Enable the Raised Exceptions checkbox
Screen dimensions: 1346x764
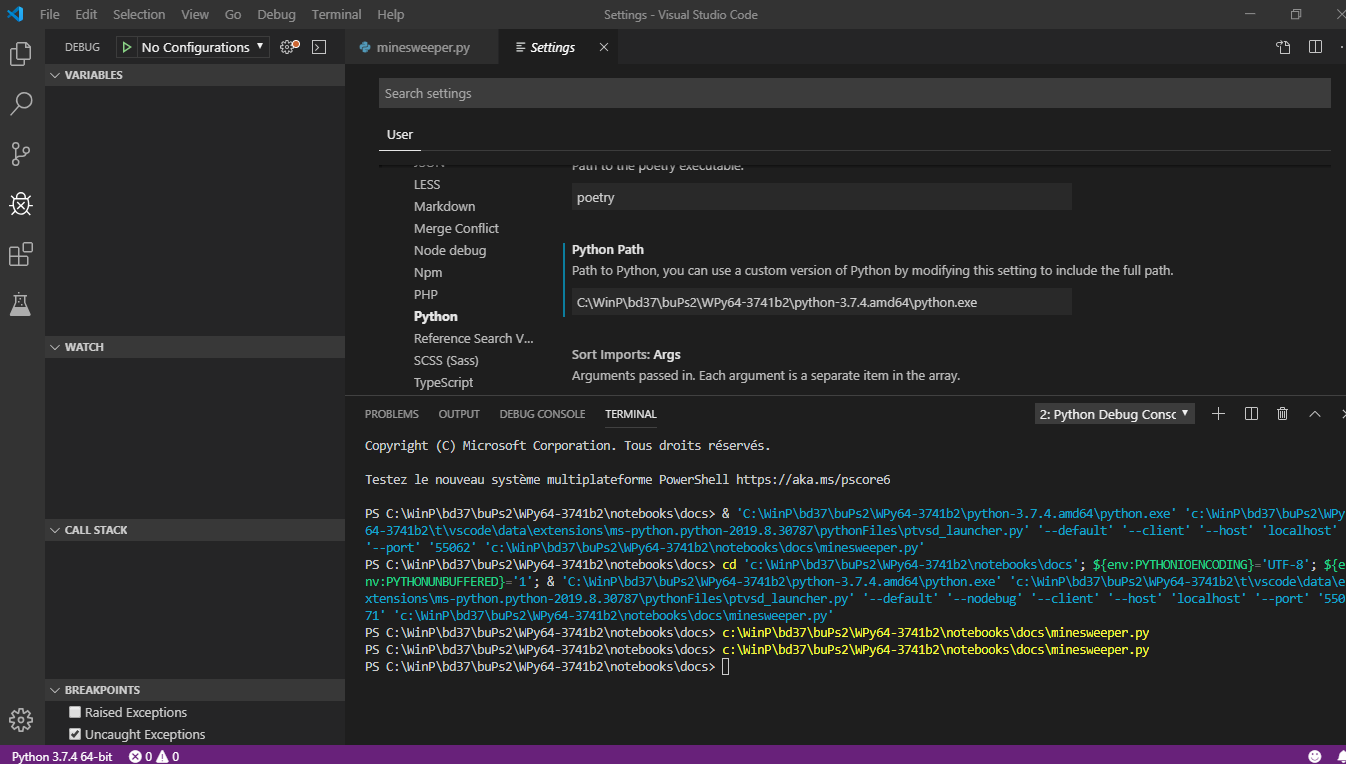[75, 712]
